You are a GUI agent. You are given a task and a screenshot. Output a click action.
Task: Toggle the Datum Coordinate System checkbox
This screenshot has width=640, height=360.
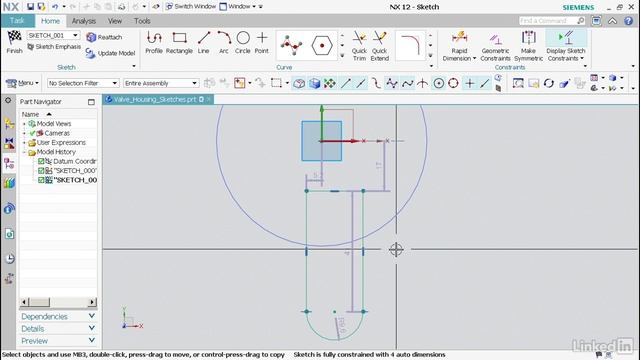click(41, 161)
